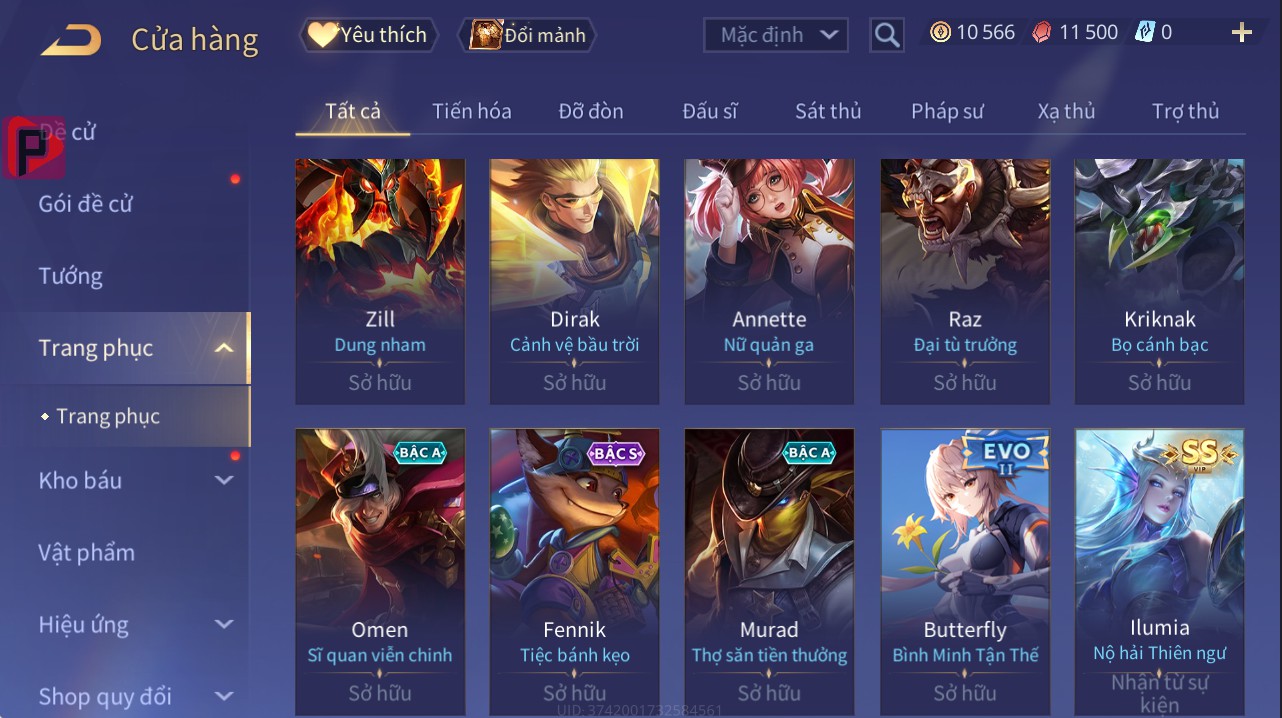
Task: Open Yêu thích favorites heart button
Action: tap(368, 35)
